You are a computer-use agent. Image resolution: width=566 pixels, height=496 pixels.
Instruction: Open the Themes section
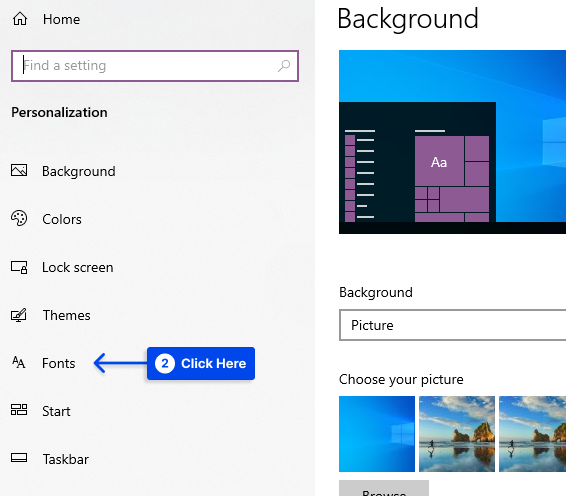click(x=66, y=315)
